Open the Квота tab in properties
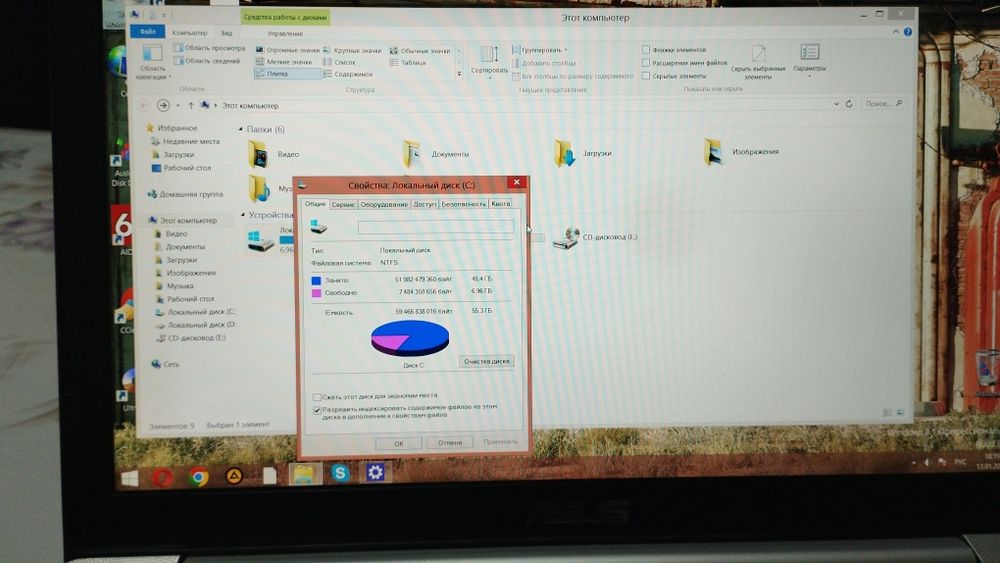Image resolution: width=1000 pixels, height=563 pixels. coord(501,203)
